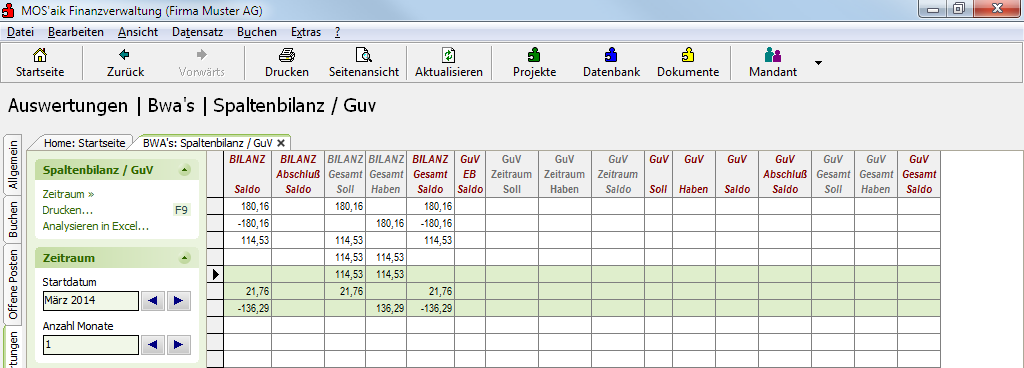
Task: Select the current row marker arrow
Action: [x=215, y=275]
